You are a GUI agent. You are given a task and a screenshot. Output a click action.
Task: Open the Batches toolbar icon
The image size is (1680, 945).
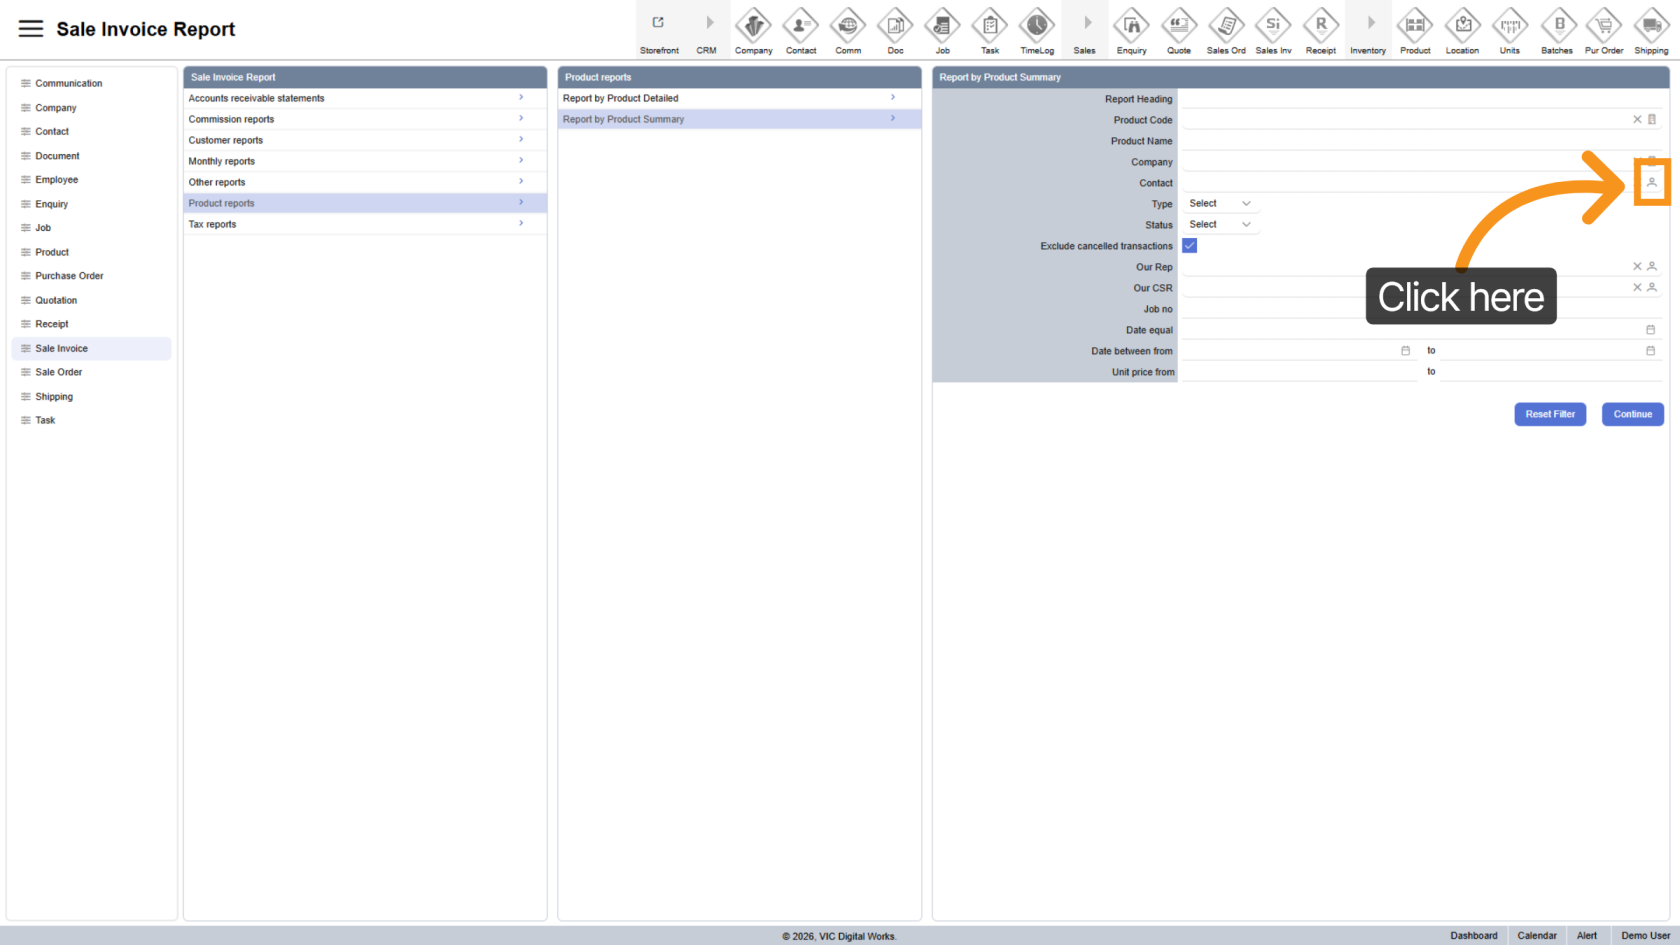(1556, 29)
